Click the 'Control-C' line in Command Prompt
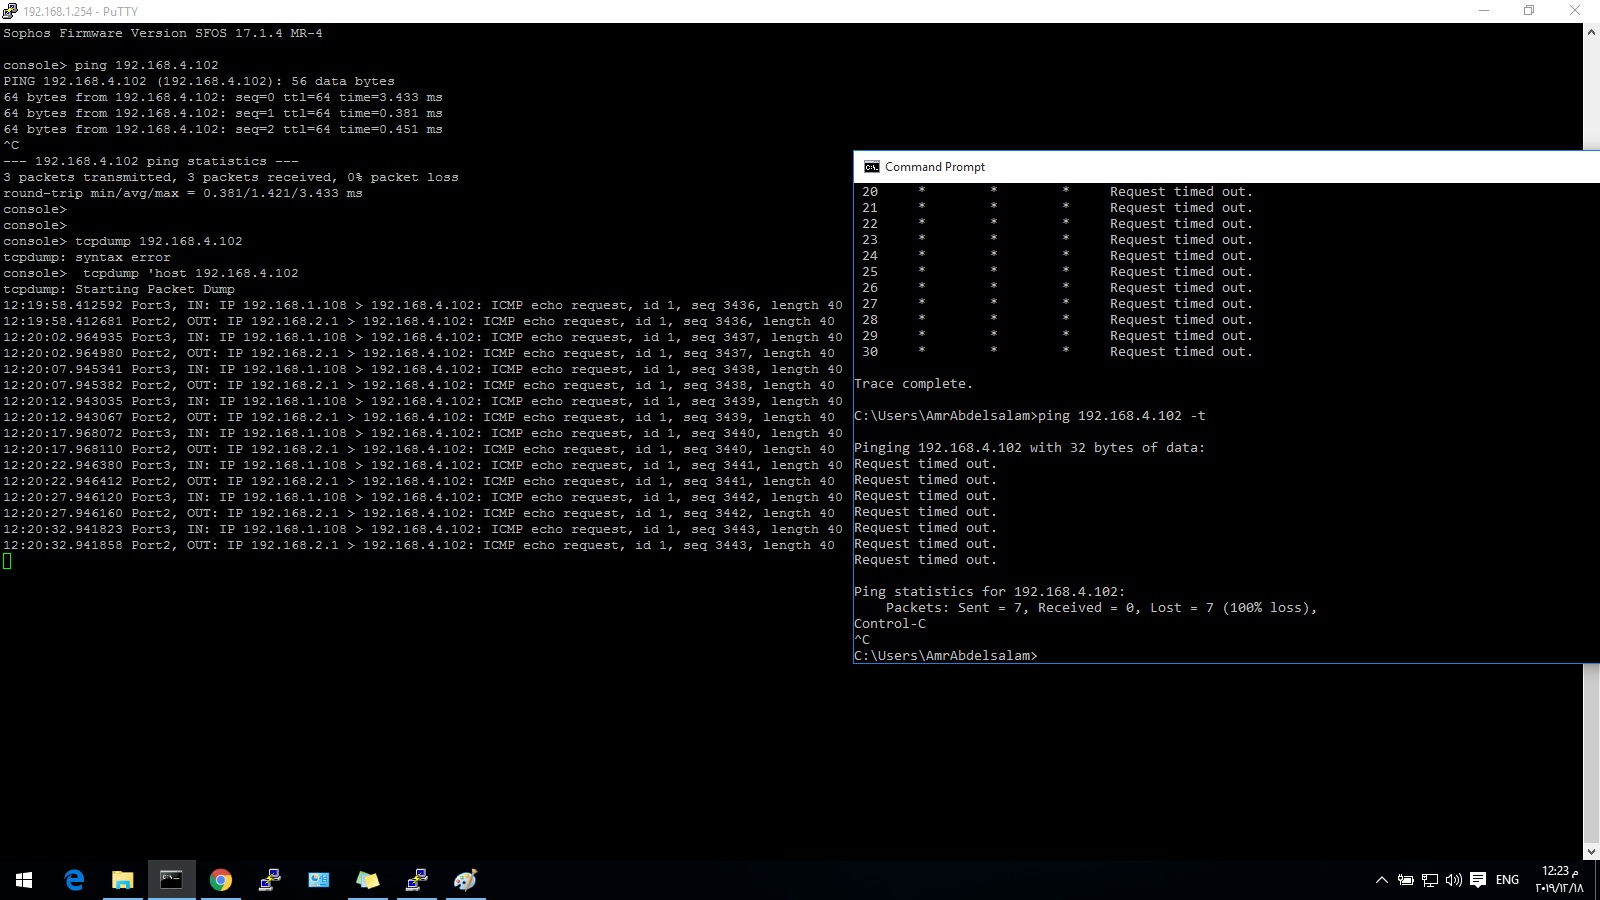 tap(890, 624)
